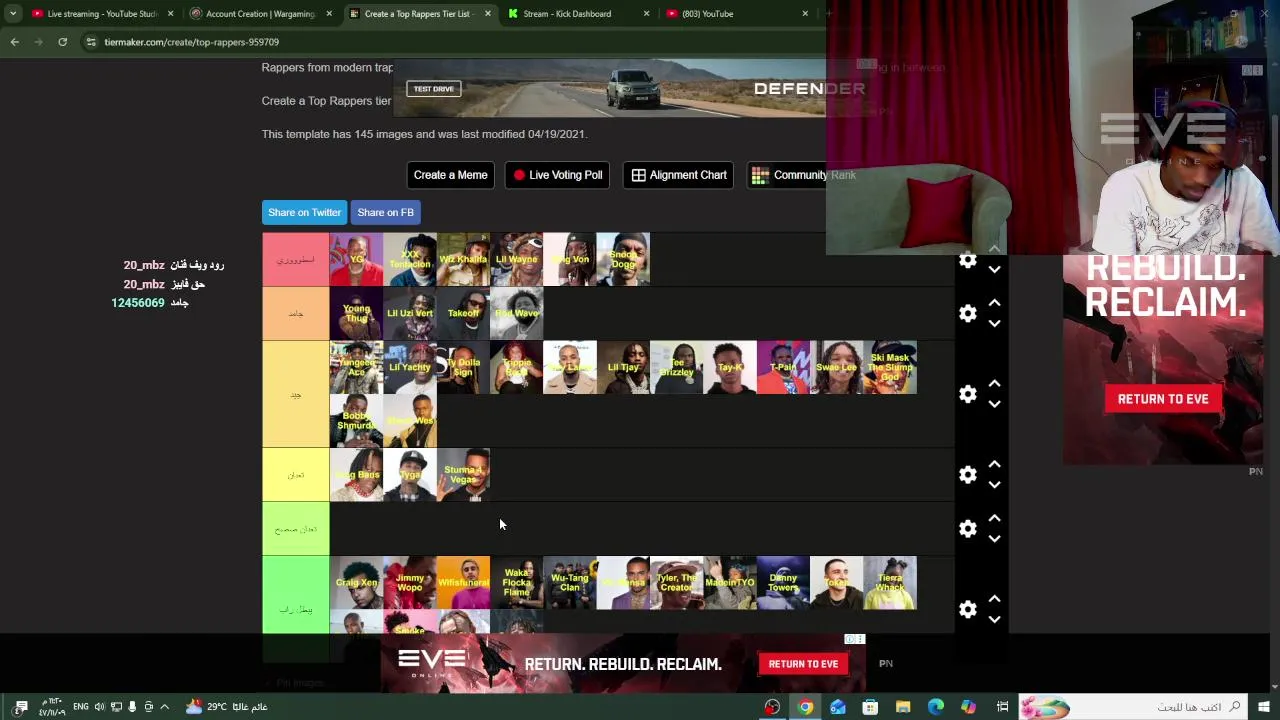1280x720 pixels.
Task: Reload the tiermaker page
Action: tap(62, 42)
